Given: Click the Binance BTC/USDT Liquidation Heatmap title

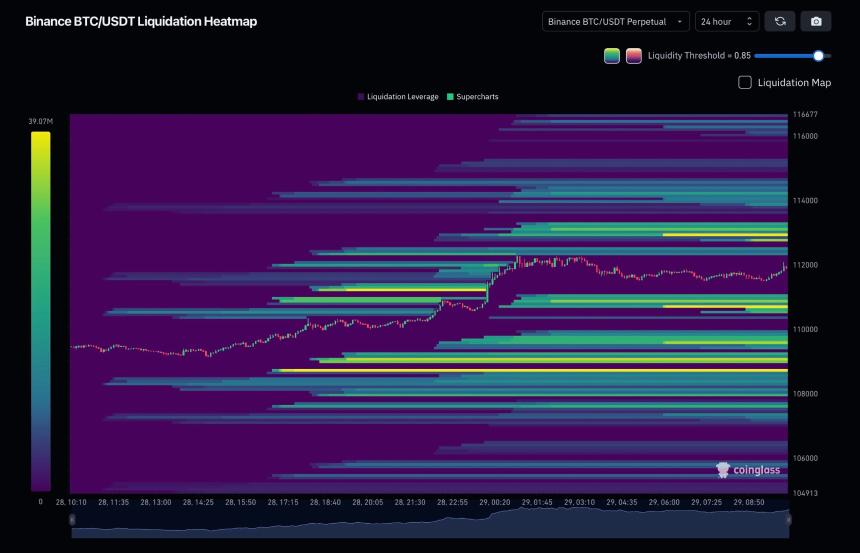Looking at the screenshot, I should click(141, 21).
